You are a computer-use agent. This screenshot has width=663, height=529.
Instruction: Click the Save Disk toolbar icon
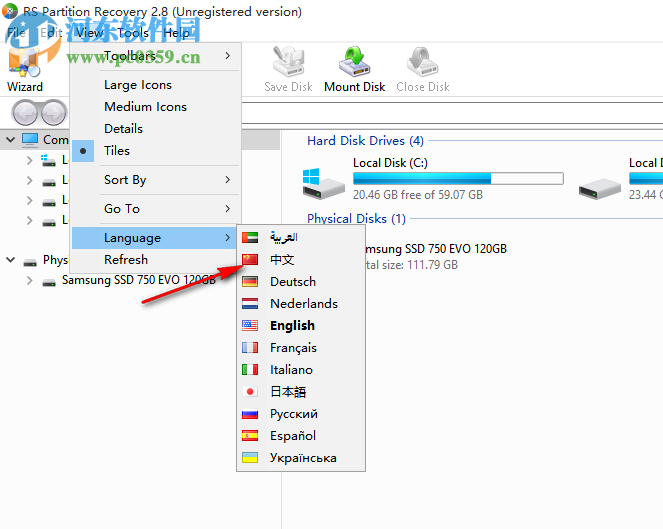point(288,62)
